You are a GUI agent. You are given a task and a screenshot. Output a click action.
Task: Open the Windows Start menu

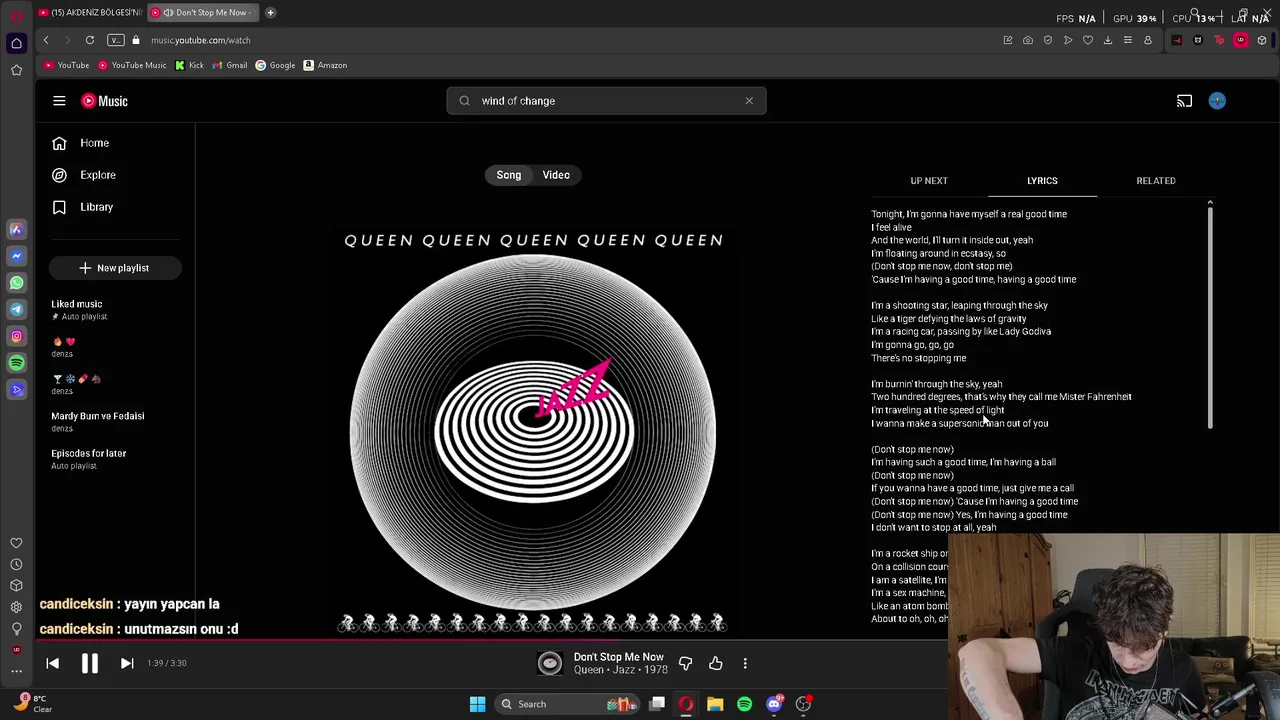coord(478,704)
